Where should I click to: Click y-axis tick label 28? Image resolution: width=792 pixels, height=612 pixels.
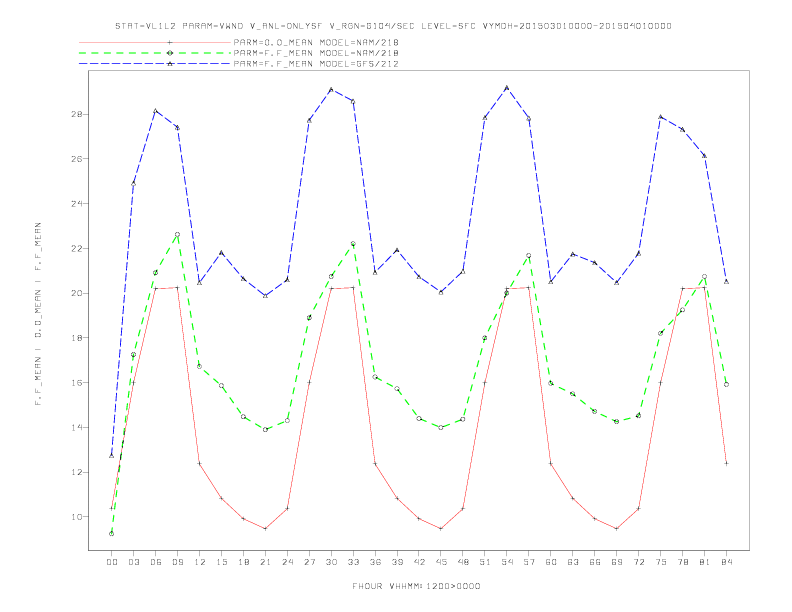coord(77,114)
